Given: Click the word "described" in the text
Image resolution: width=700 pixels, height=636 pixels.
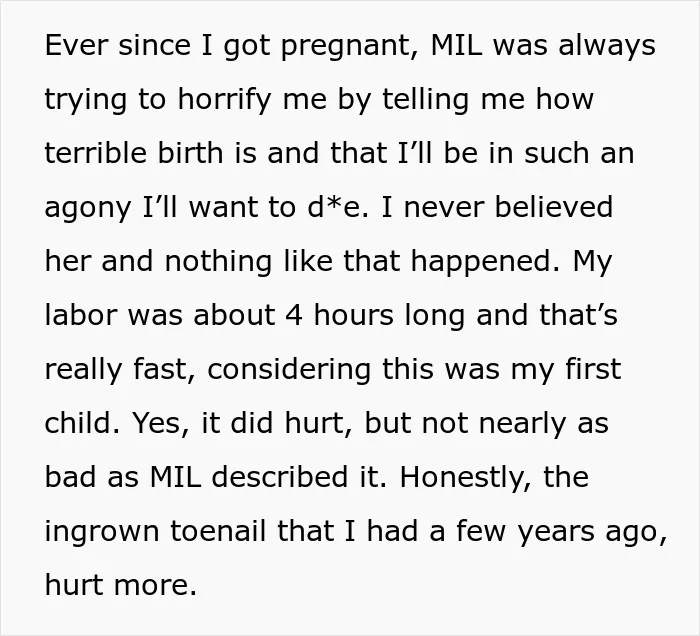Looking at the screenshot, I should (x=279, y=477).
